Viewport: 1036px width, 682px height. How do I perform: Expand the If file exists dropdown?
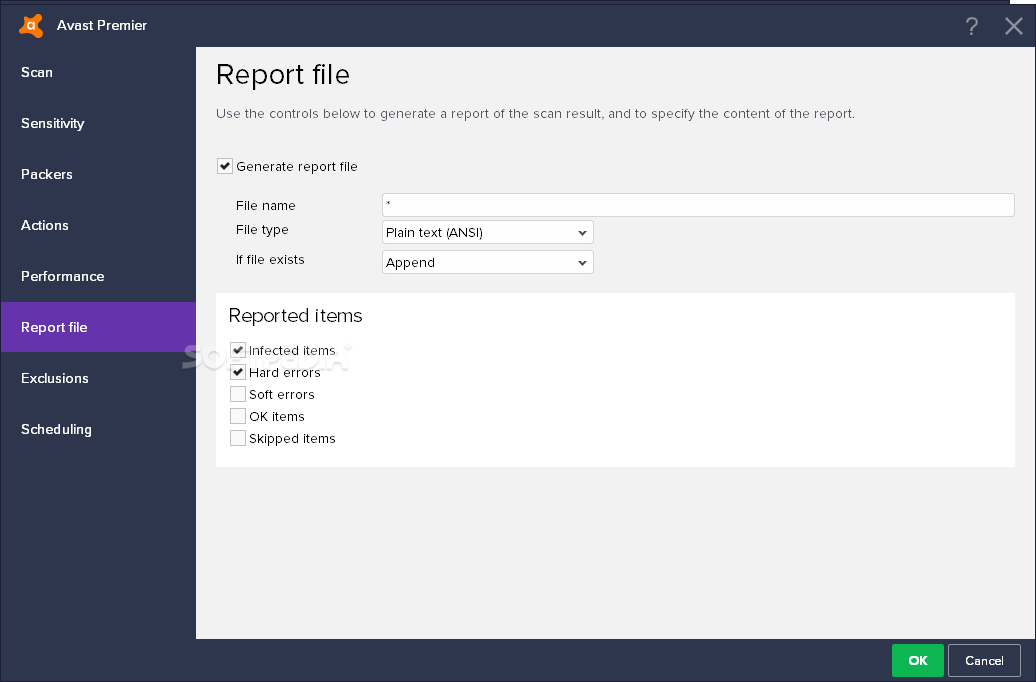(488, 262)
